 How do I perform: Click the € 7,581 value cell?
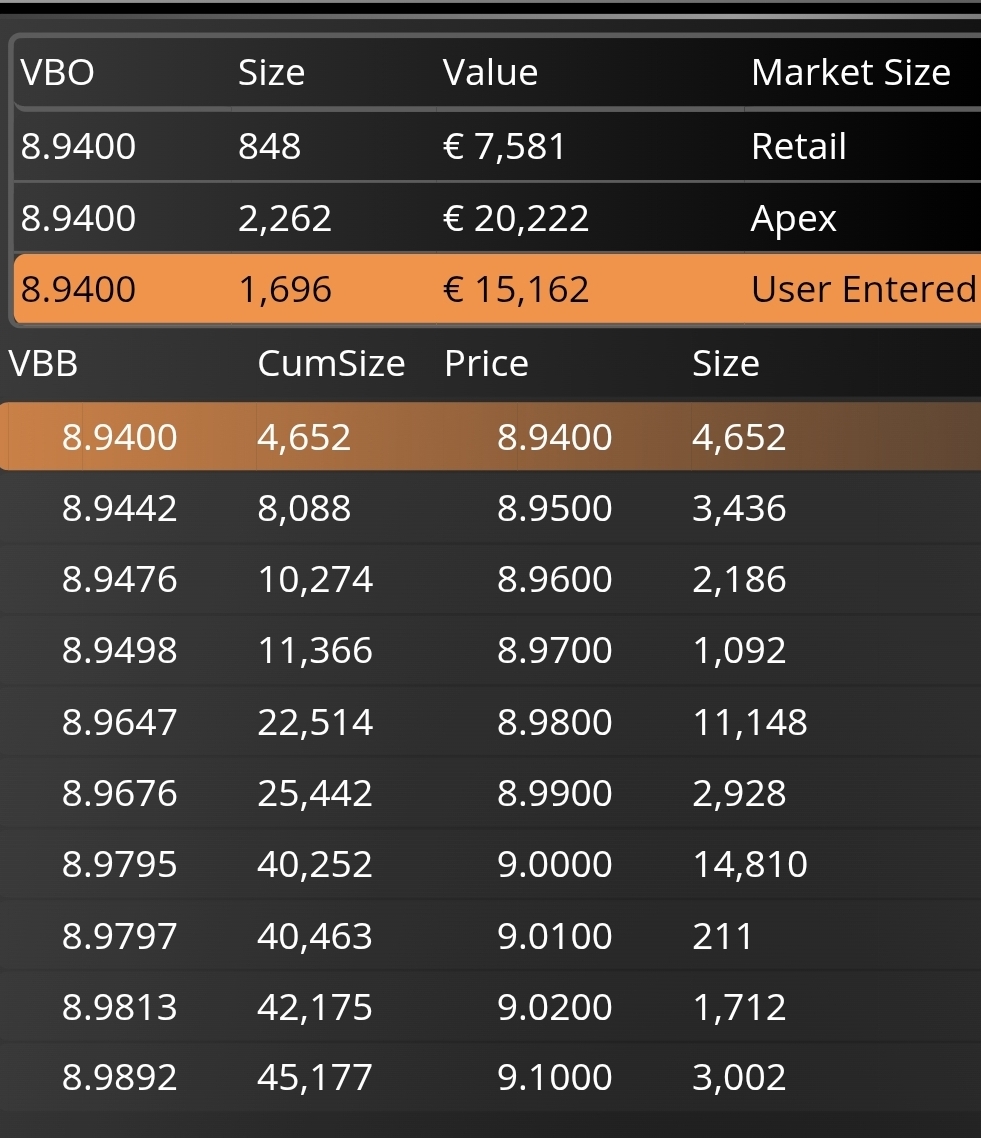pos(504,147)
